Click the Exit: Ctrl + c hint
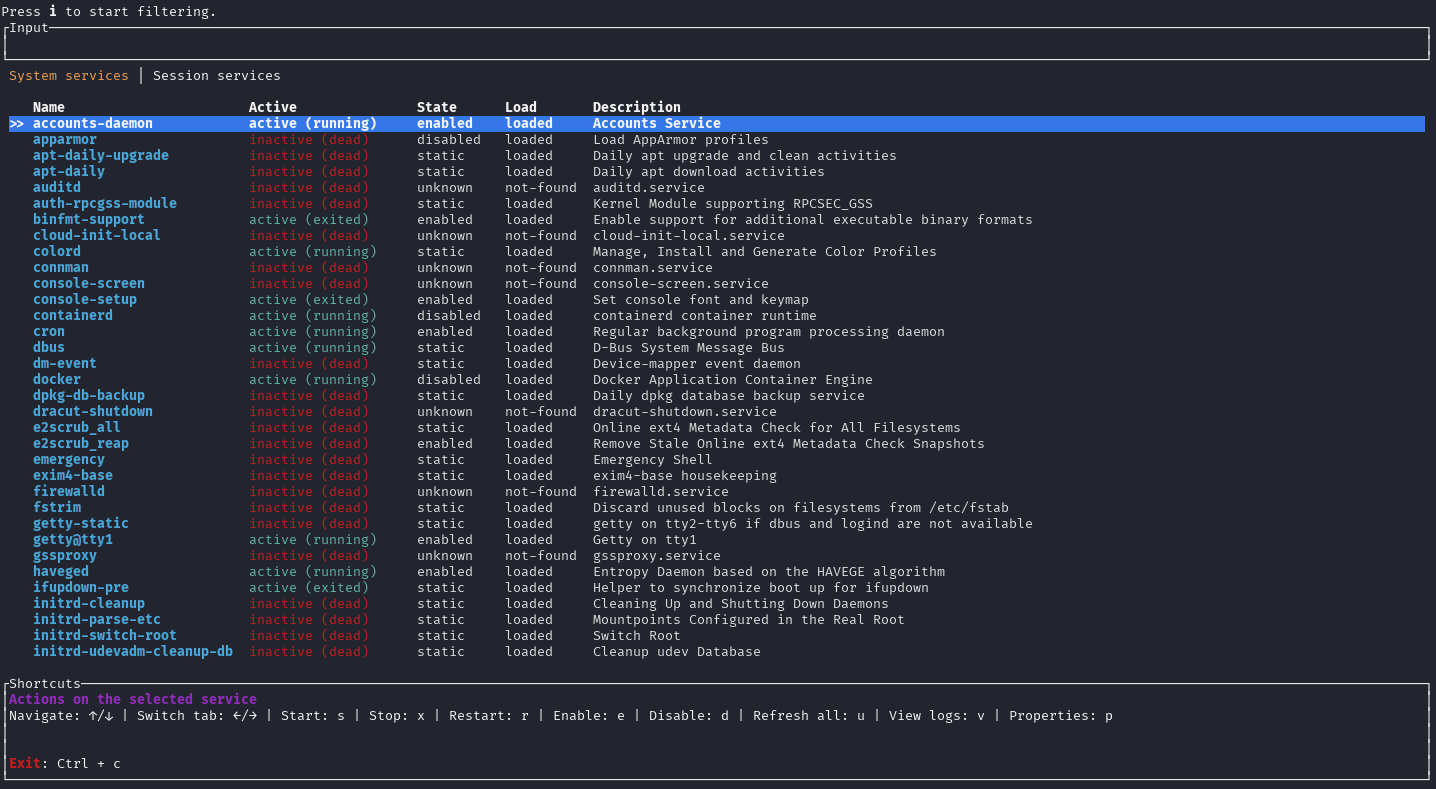This screenshot has height=789, width=1436. 63,763
